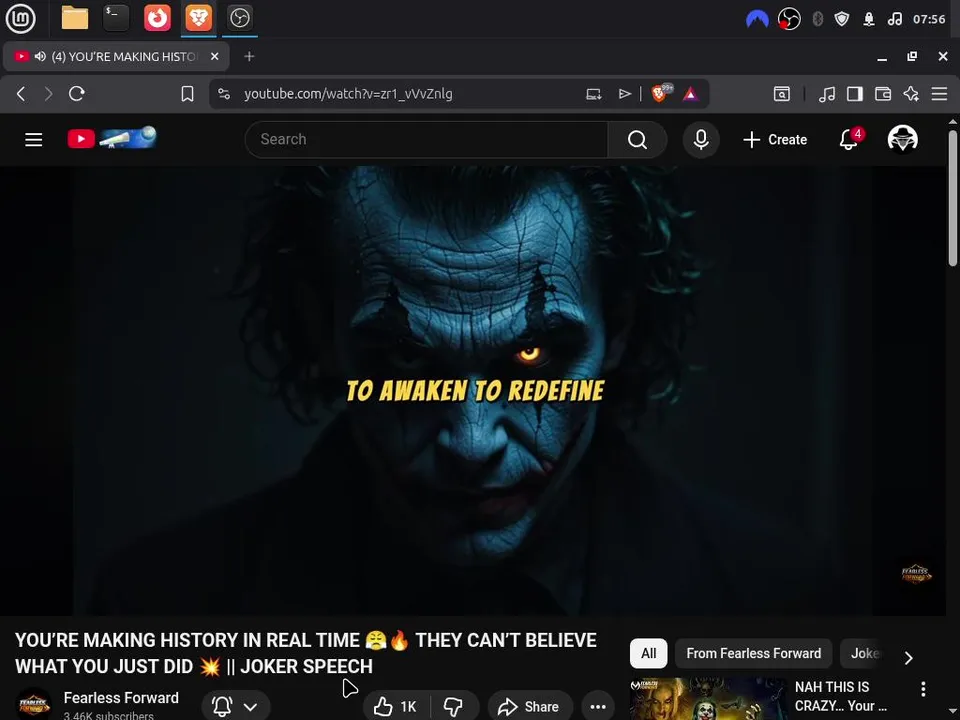Show the calendar from clock 07:56
The width and height of the screenshot is (960, 720).
point(929,19)
